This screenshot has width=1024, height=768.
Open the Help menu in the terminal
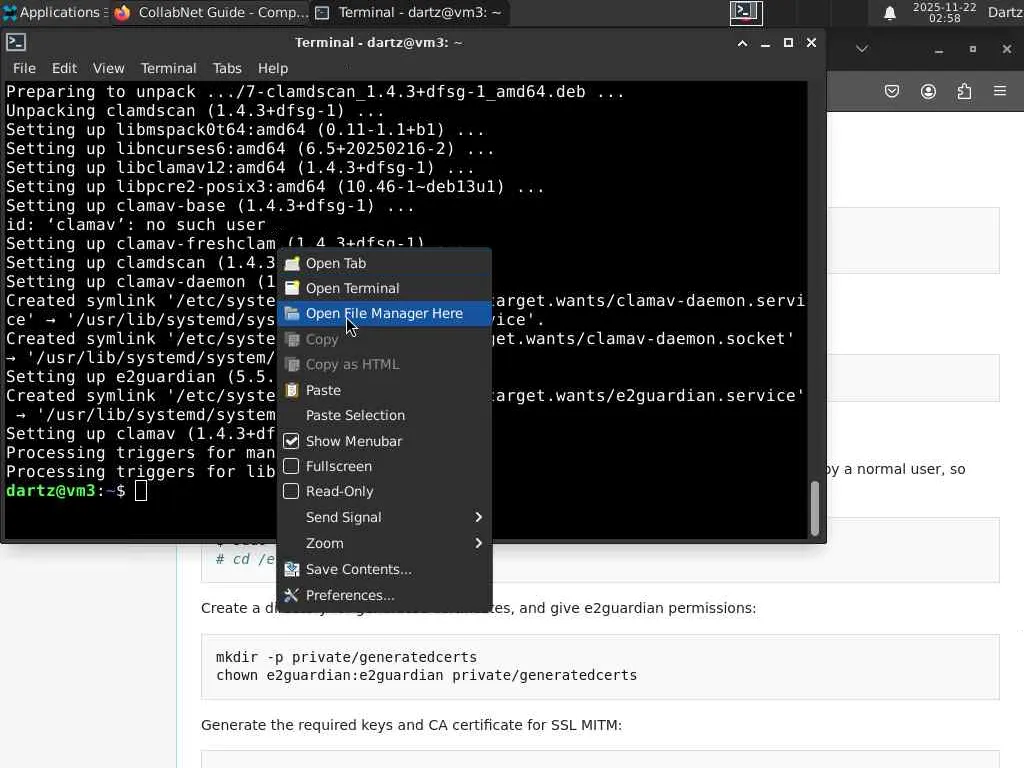272,68
